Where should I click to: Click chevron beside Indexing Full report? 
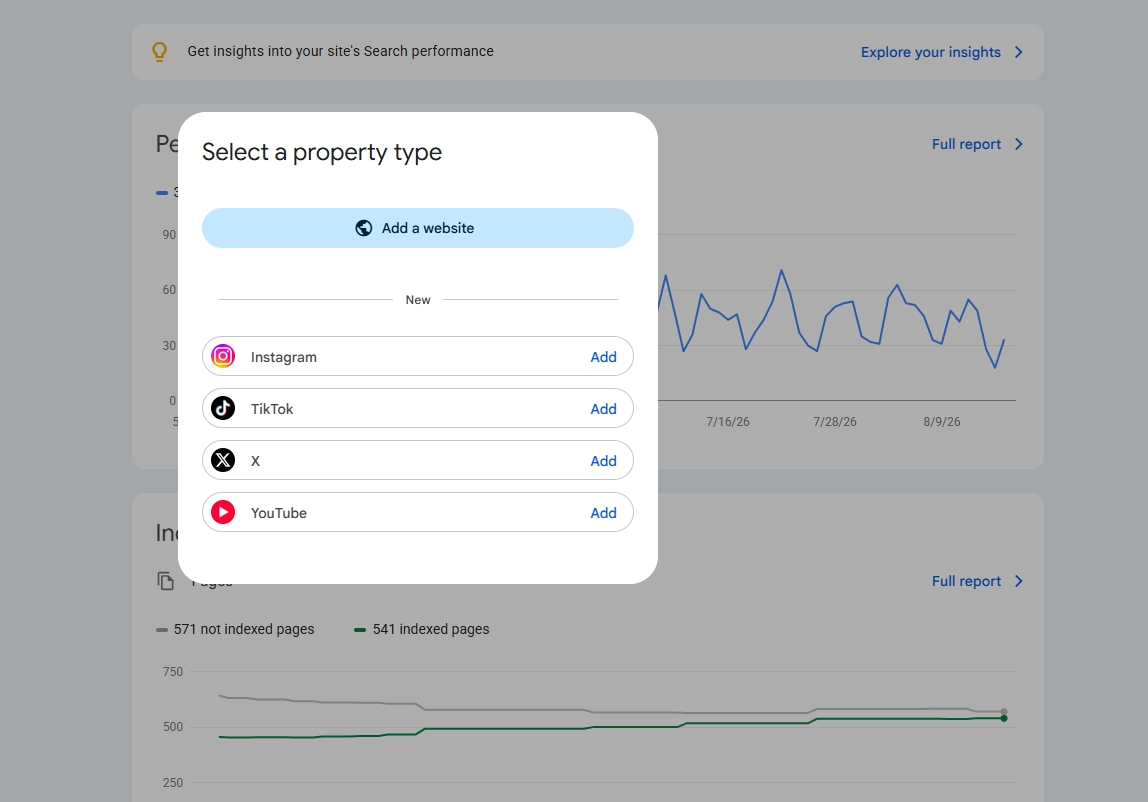click(x=1018, y=581)
